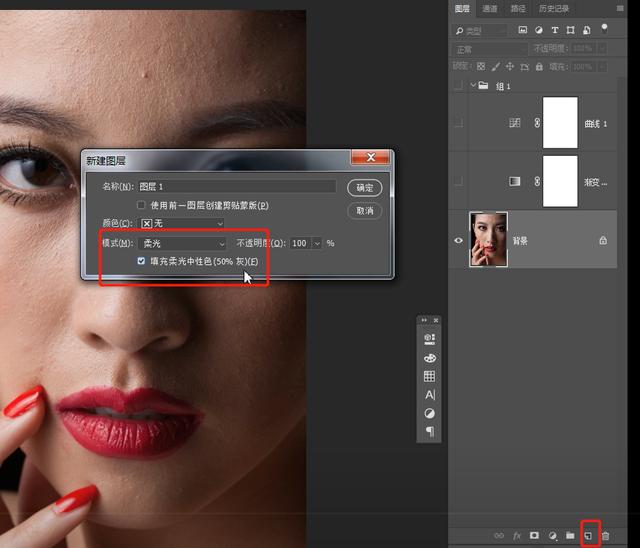Select the gradient layer mask thumbnail
The image size is (640, 548).
click(x=560, y=181)
